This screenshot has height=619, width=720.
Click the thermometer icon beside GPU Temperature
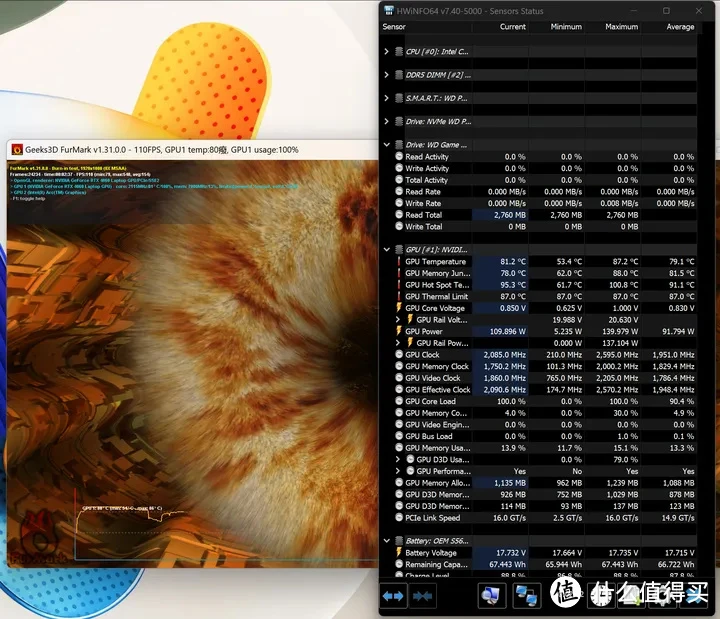point(399,261)
